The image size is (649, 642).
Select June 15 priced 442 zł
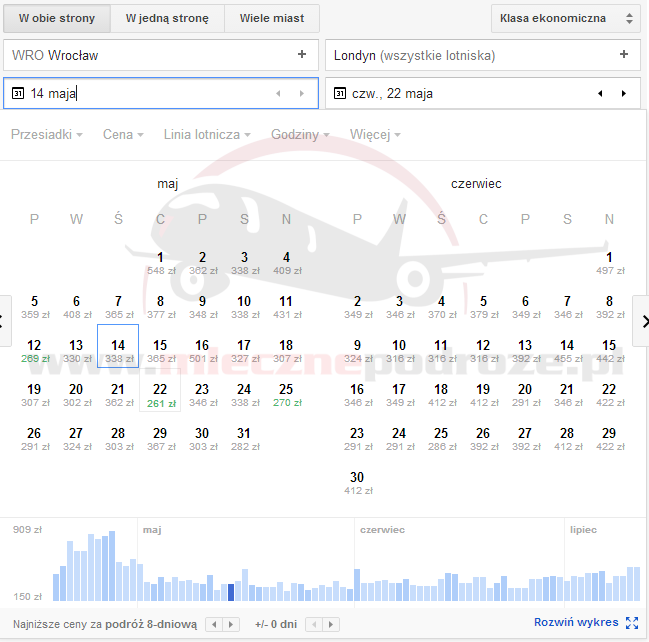(609, 351)
